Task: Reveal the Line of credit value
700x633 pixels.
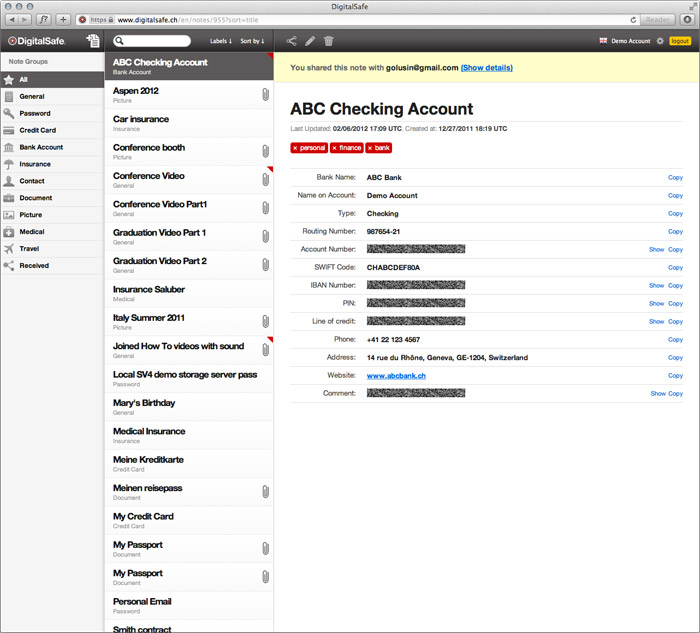Action: pos(656,321)
